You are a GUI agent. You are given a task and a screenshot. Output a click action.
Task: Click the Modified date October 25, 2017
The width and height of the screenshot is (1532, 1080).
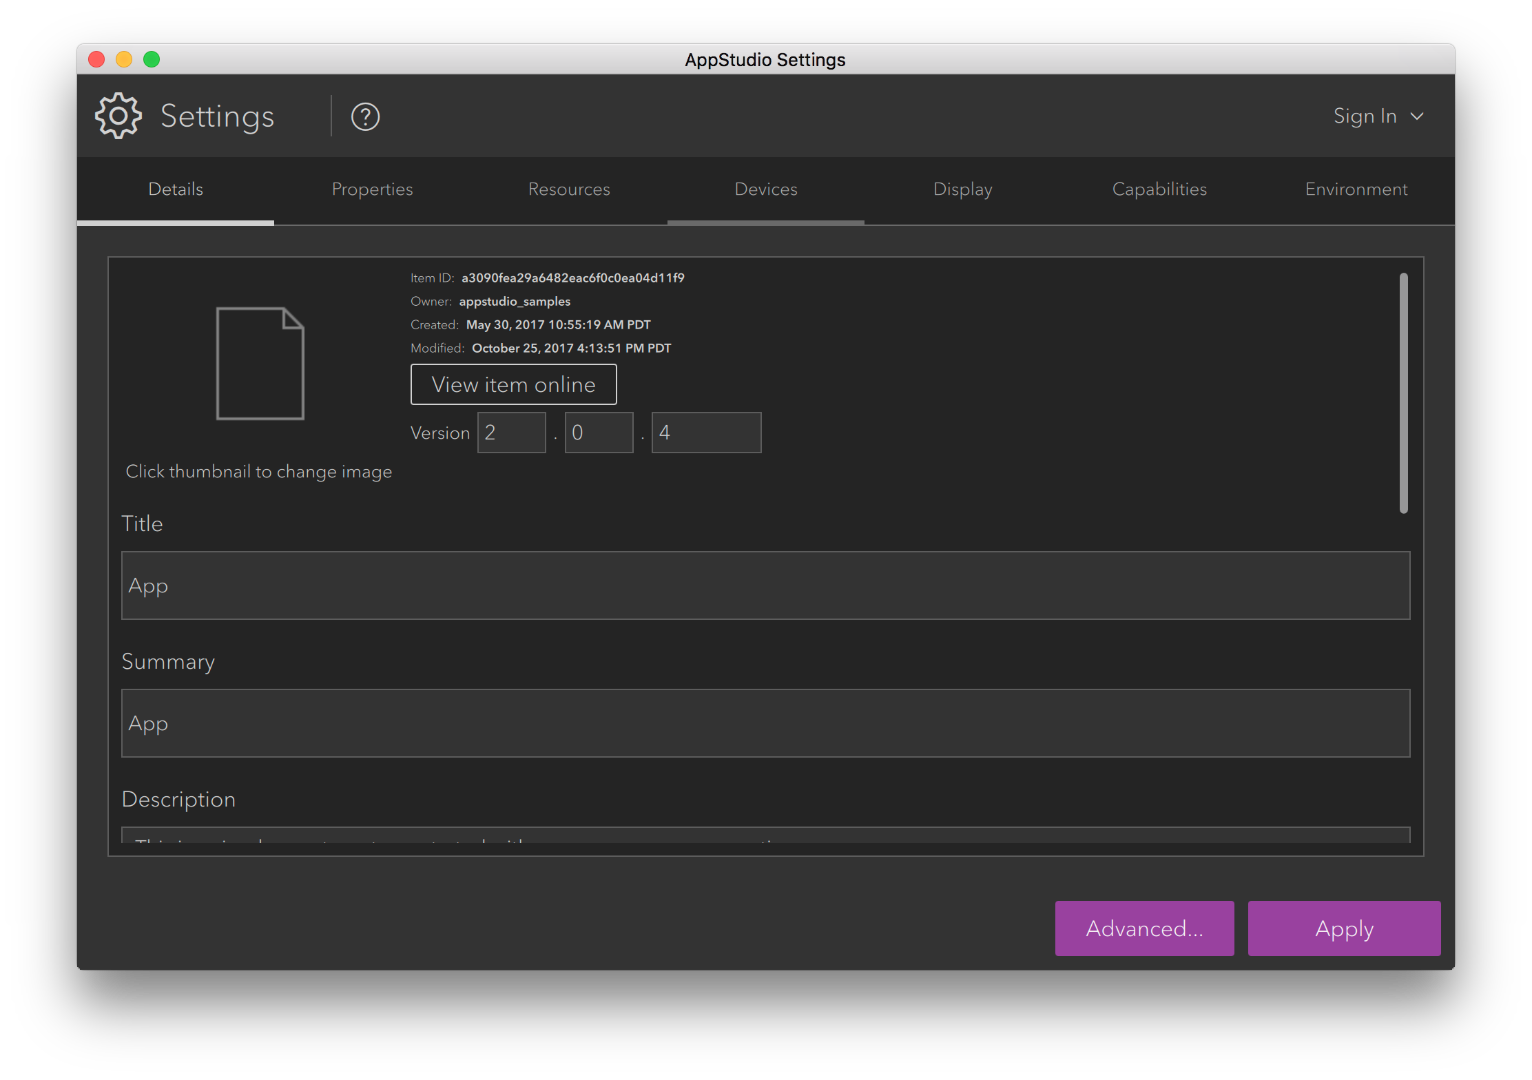click(572, 349)
